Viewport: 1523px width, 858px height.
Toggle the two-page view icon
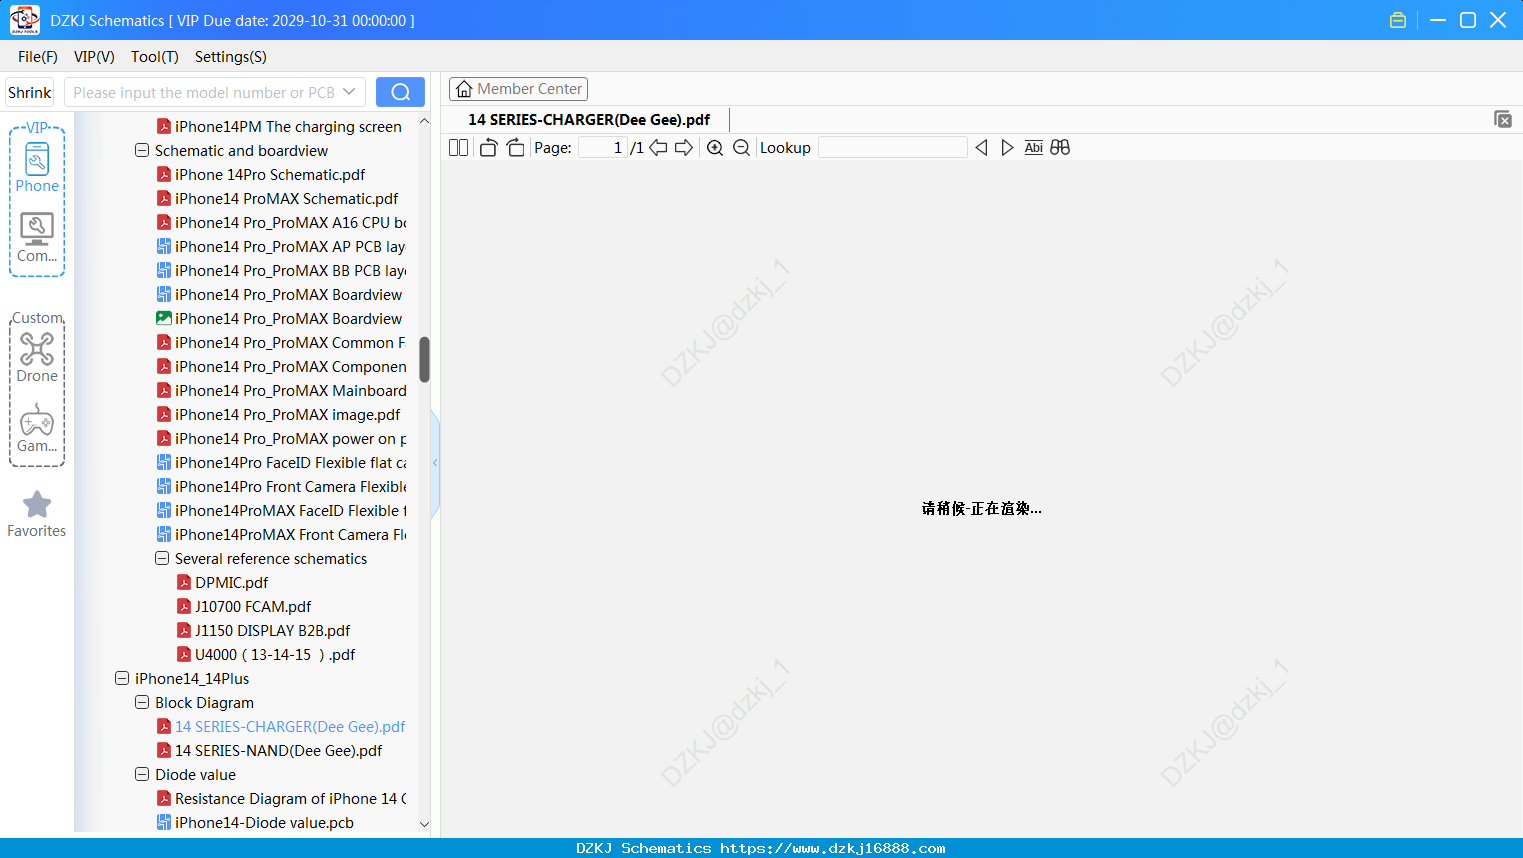pyautogui.click(x=458, y=148)
